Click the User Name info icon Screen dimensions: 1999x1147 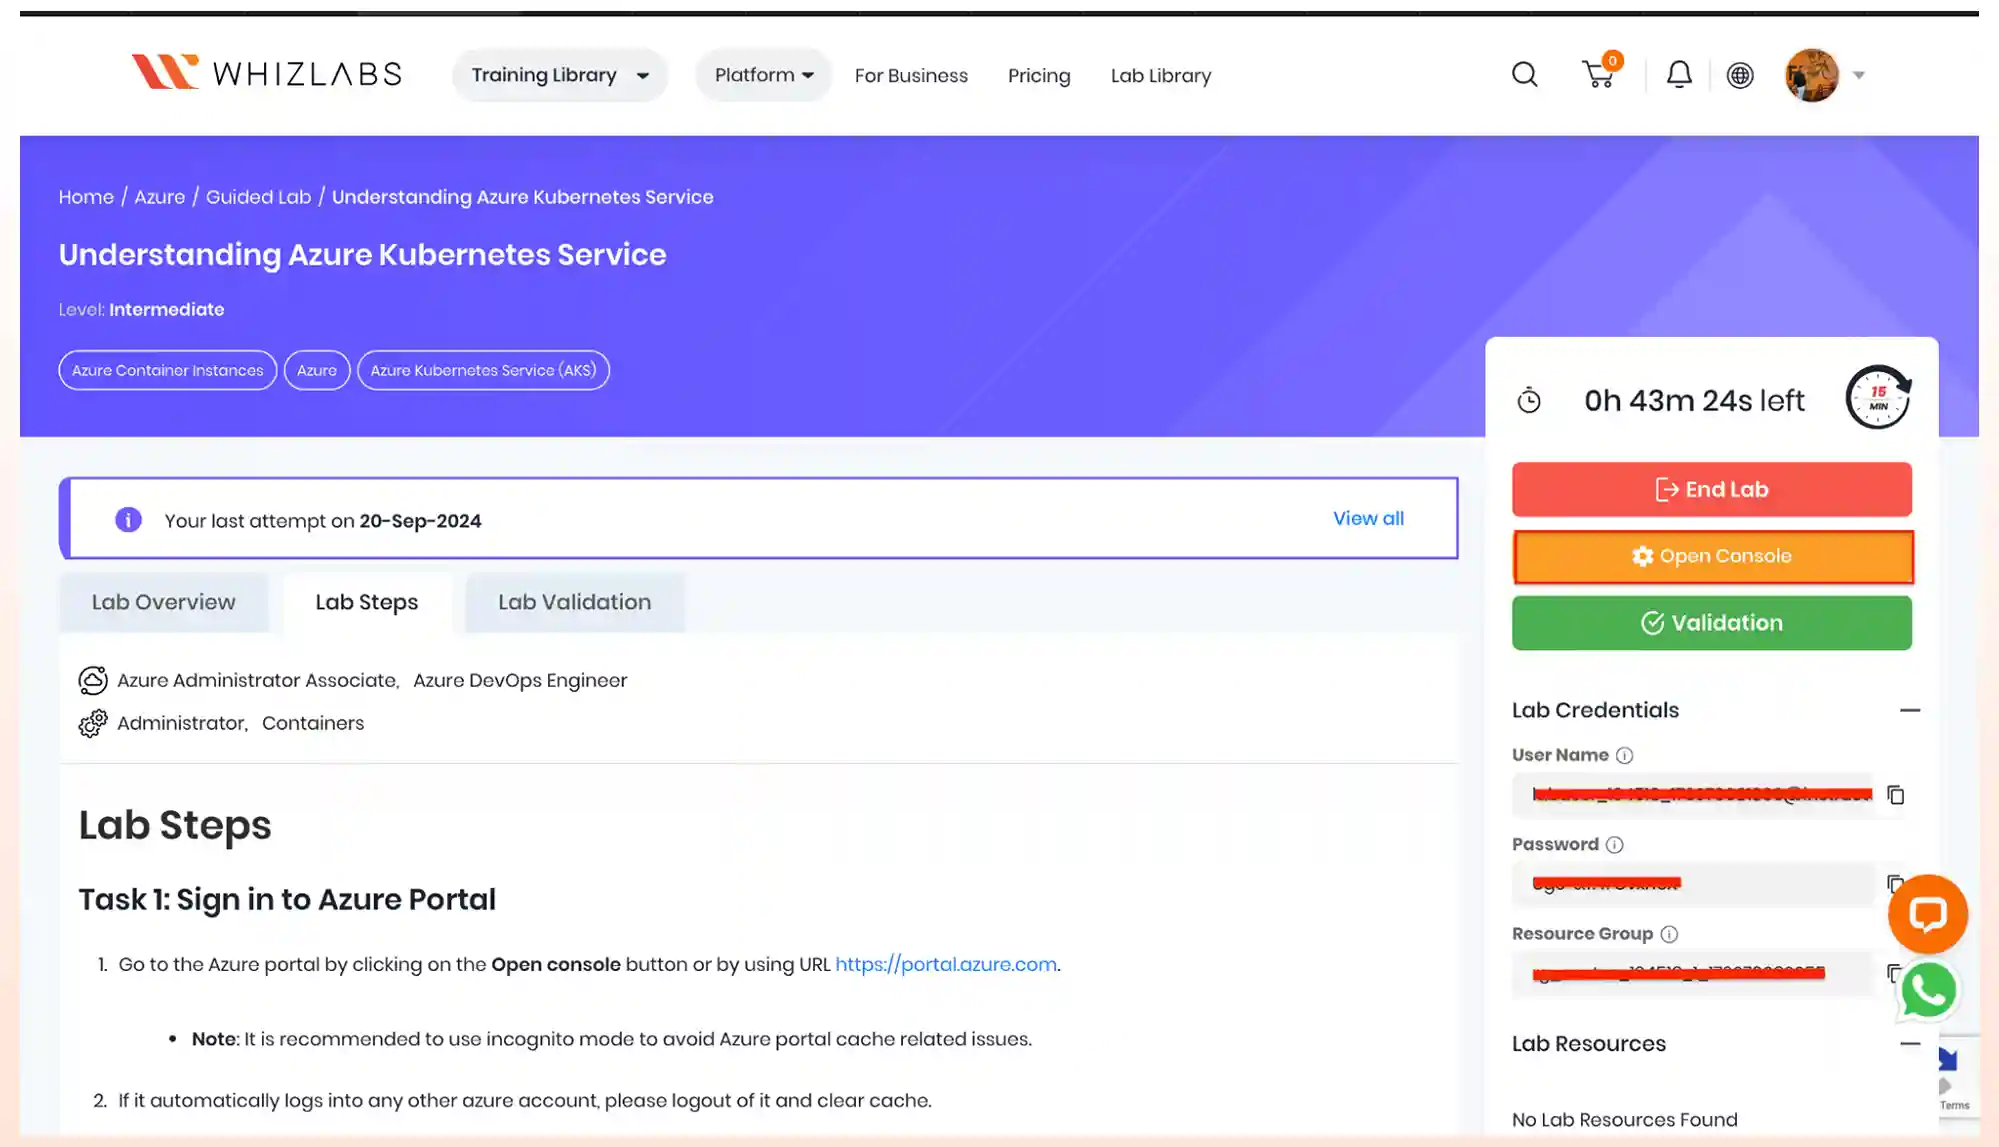1624,755
